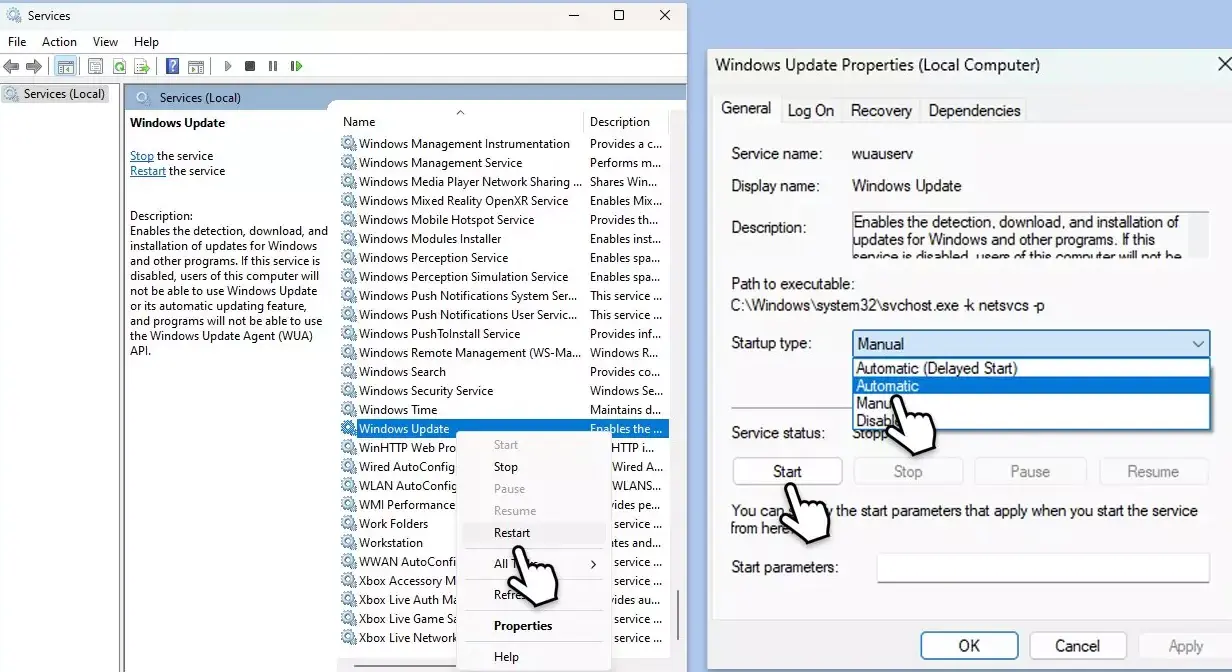Click the back navigation arrow icon
This screenshot has height=672, width=1232.
12,66
